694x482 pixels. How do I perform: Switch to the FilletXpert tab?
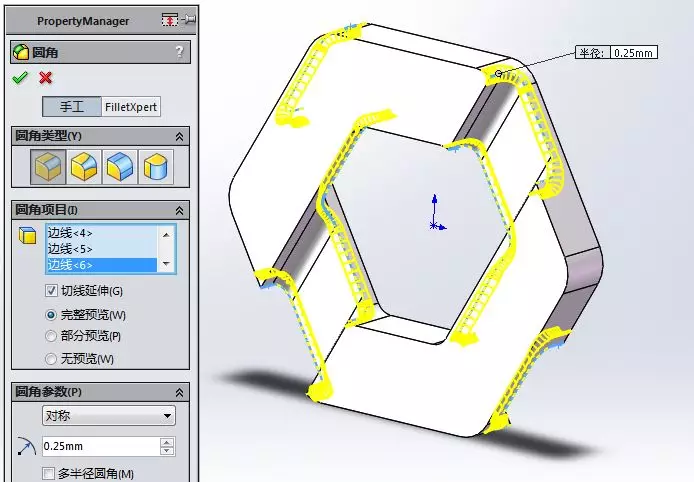131,107
